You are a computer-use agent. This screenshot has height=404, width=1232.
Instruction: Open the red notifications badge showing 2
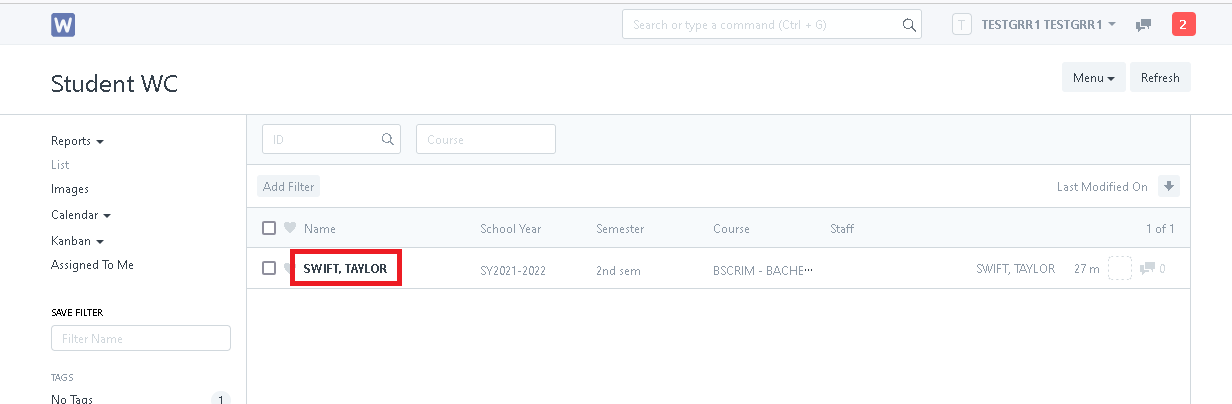(x=1183, y=24)
